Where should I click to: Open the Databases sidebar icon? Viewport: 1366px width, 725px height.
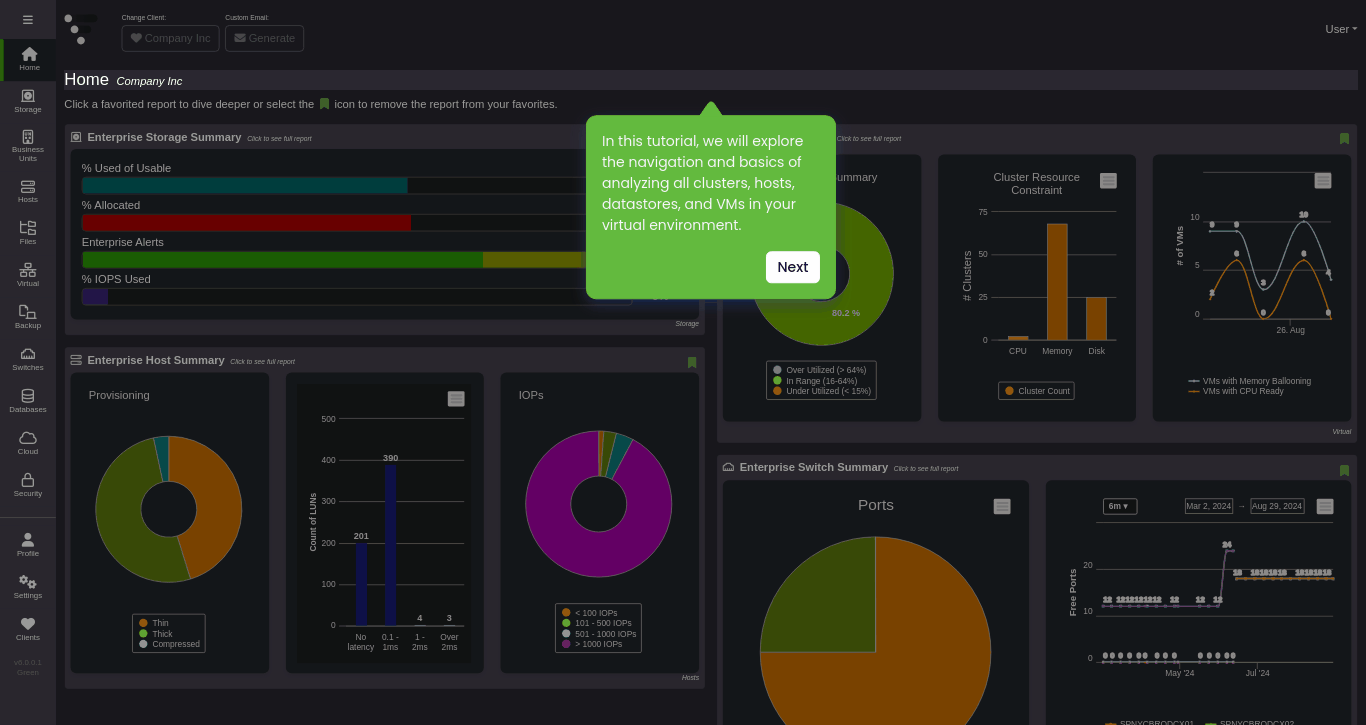click(28, 401)
